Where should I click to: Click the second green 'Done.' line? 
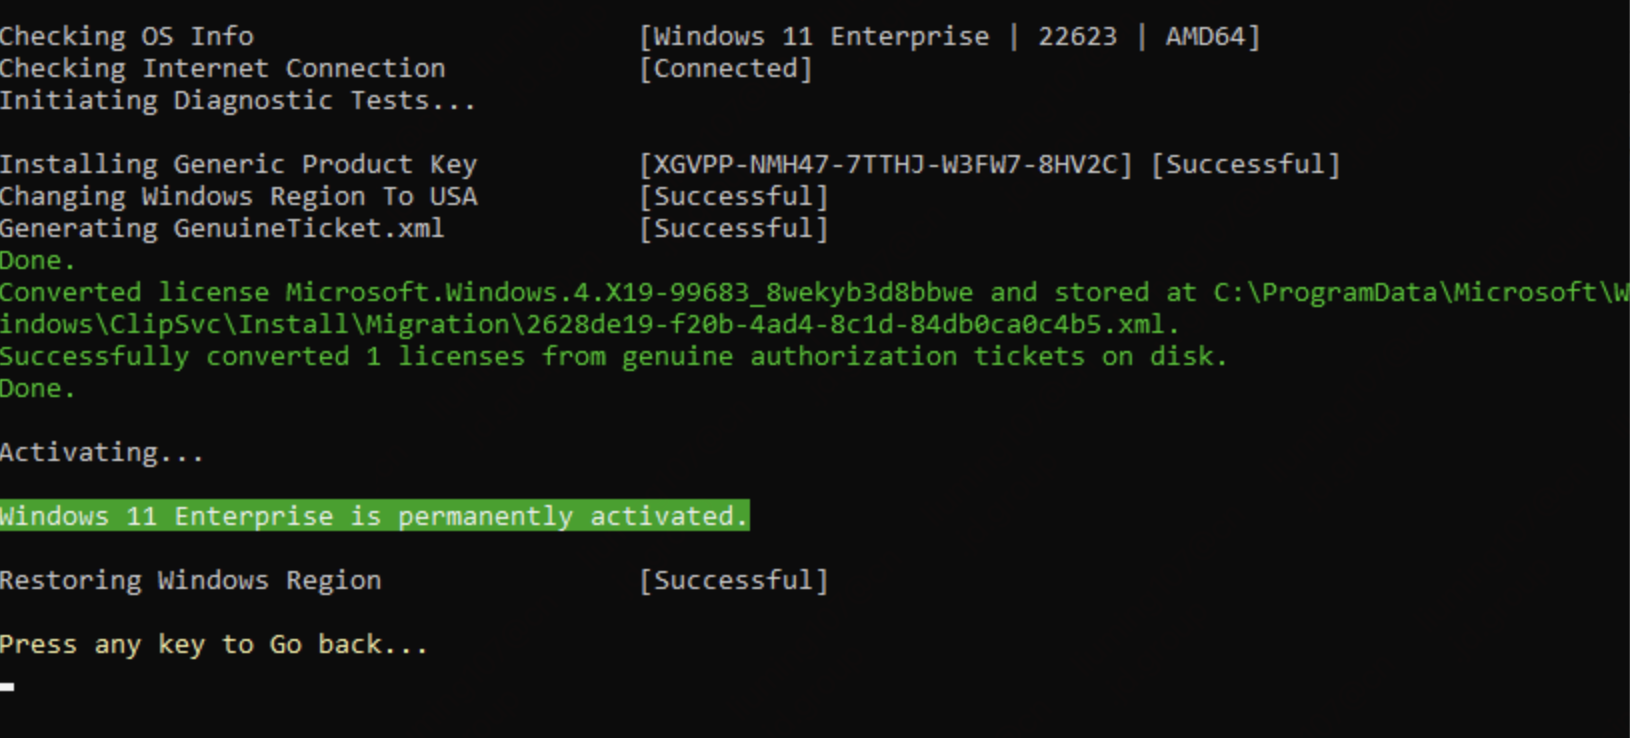[38, 388]
